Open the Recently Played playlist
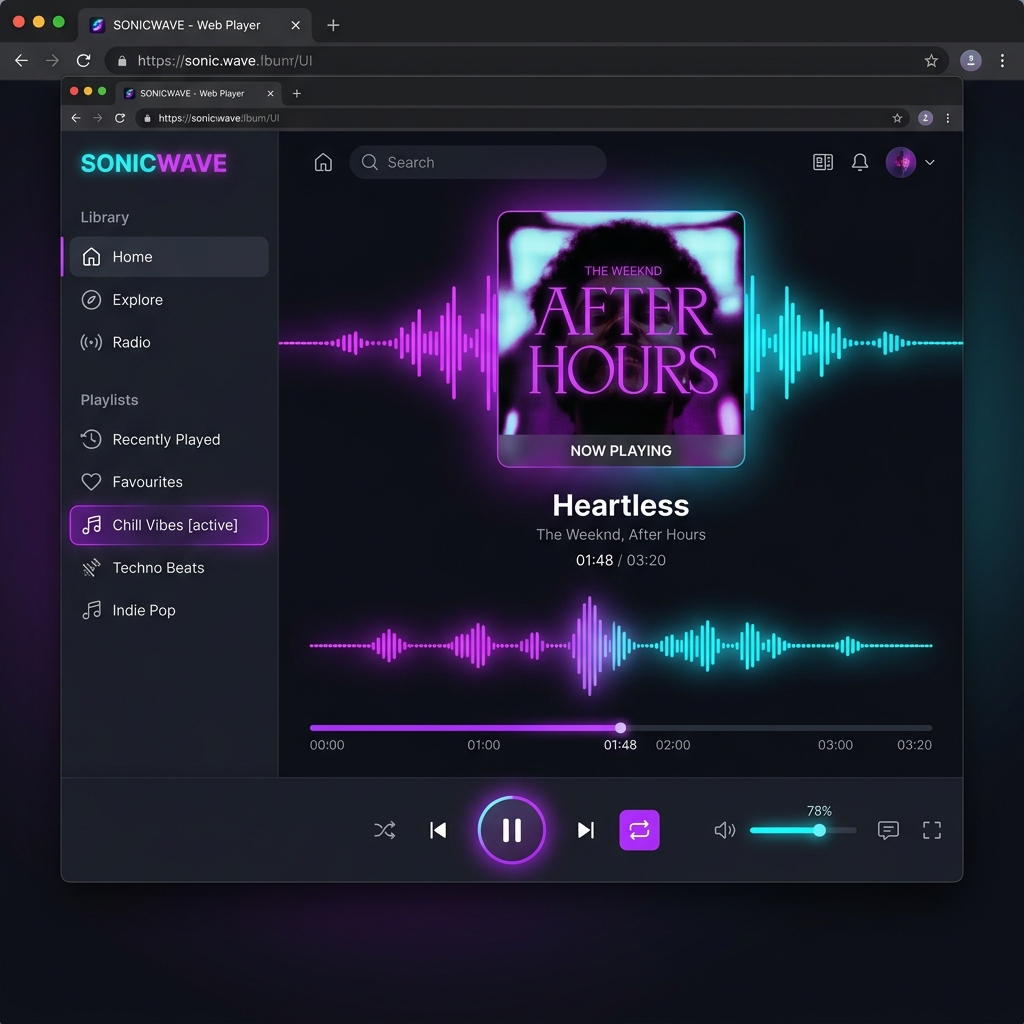The height and width of the screenshot is (1024, 1024). [x=169, y=440]
